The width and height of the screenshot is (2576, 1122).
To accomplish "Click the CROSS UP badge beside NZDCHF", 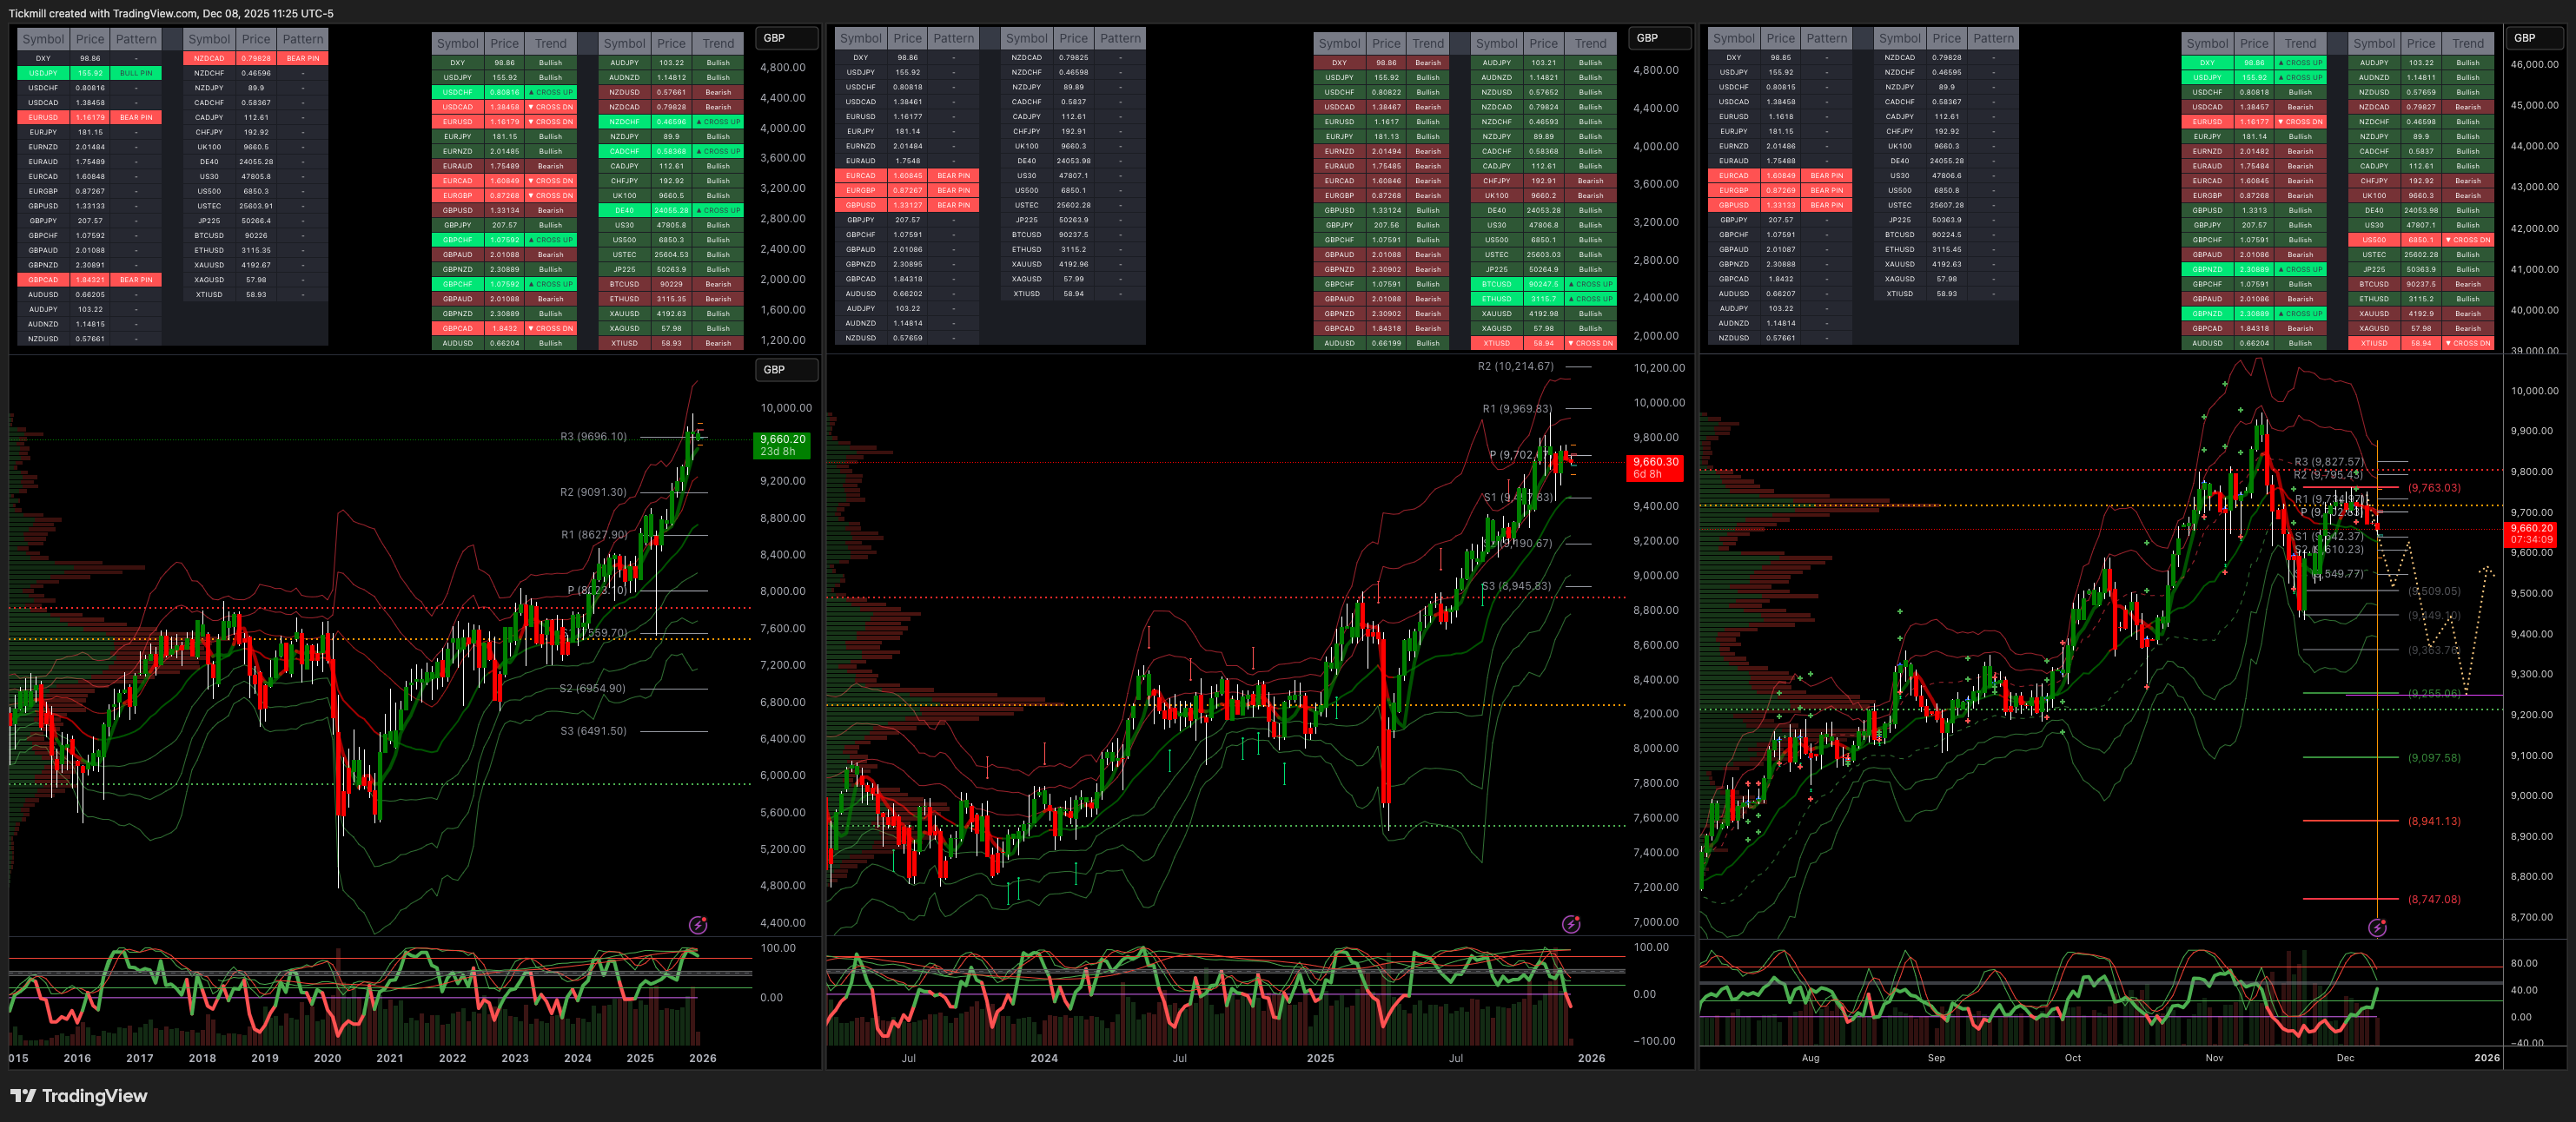I will (x=718, y=121).
